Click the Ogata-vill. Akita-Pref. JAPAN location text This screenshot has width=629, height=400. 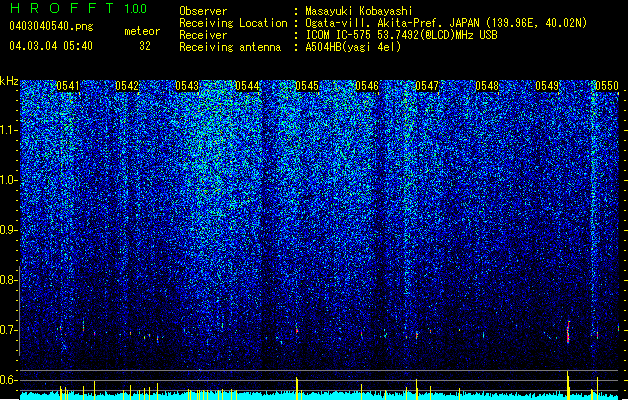446,23
